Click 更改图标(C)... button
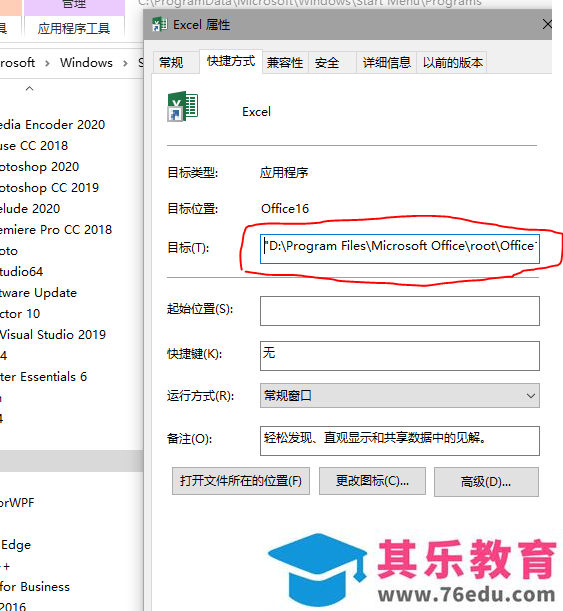This screenshot has width=563, height=611. pos(372,481)
